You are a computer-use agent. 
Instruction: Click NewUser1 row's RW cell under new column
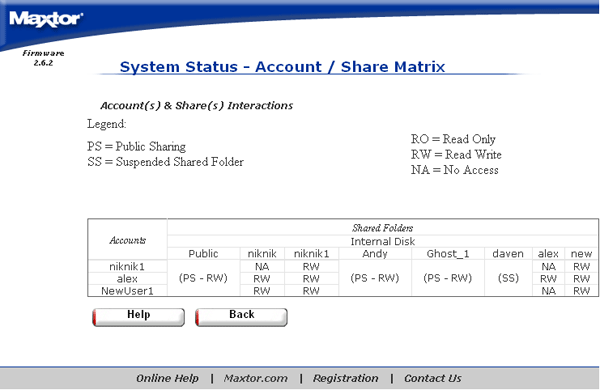581,291
